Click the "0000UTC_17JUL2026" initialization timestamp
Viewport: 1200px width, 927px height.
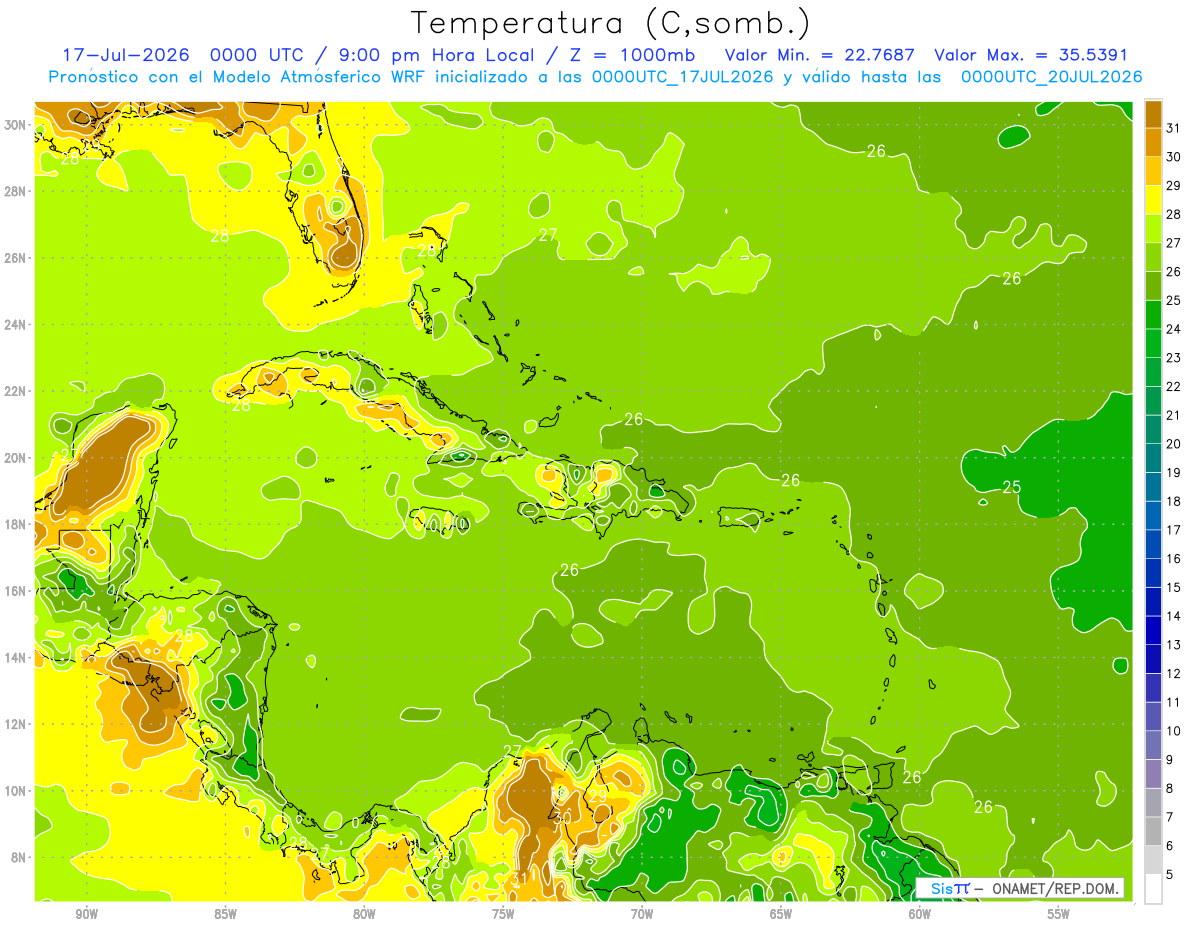[683, 77]
